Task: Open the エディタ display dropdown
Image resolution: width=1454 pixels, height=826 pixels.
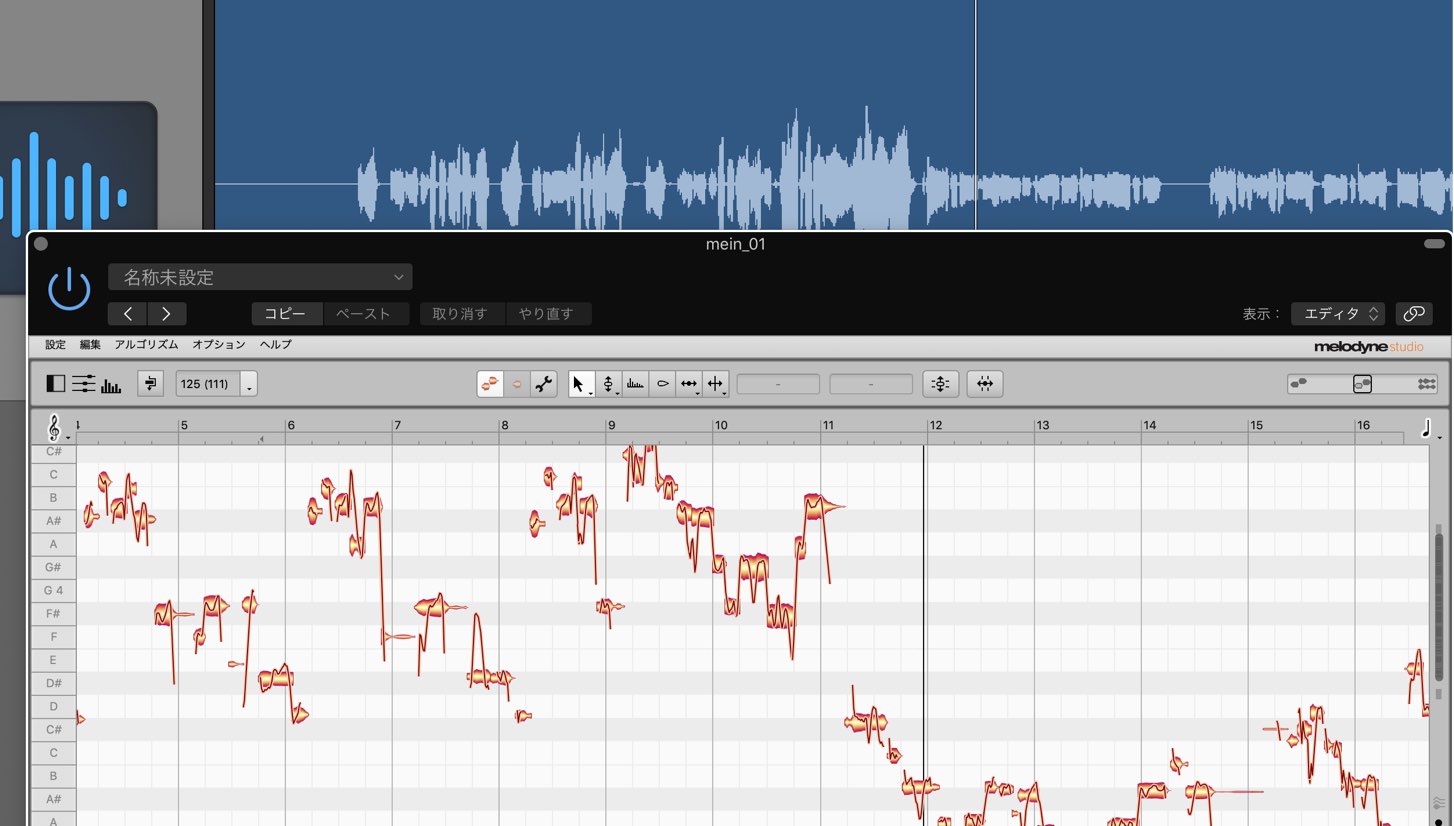Action: [1338, 314]
